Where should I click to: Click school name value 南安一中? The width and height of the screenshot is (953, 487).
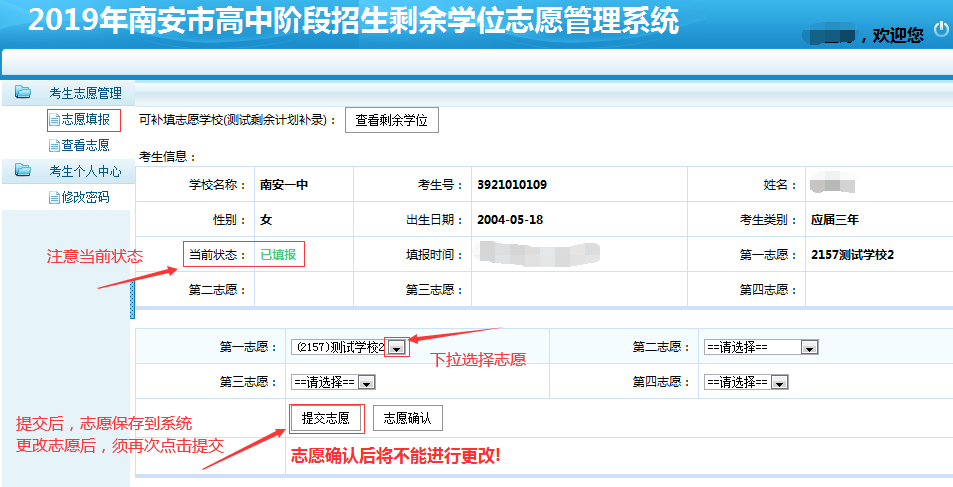coord(284,185)
